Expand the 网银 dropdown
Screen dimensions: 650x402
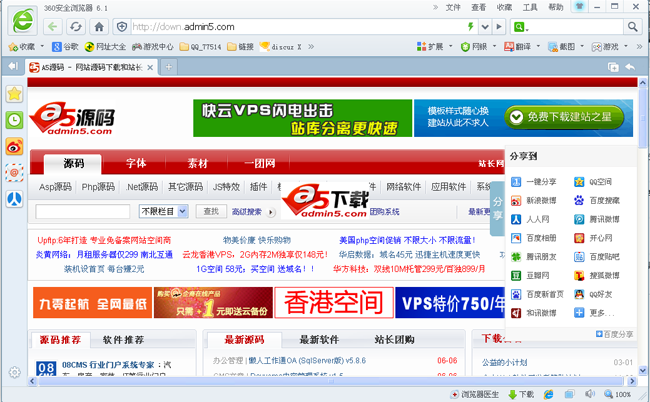(494, 46)
